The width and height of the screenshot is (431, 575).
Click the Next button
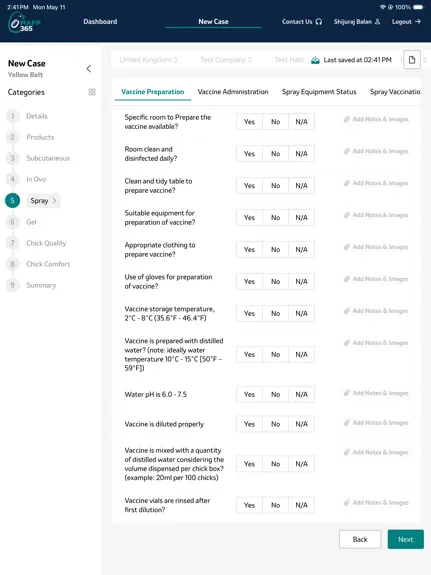tap(406, 539)
